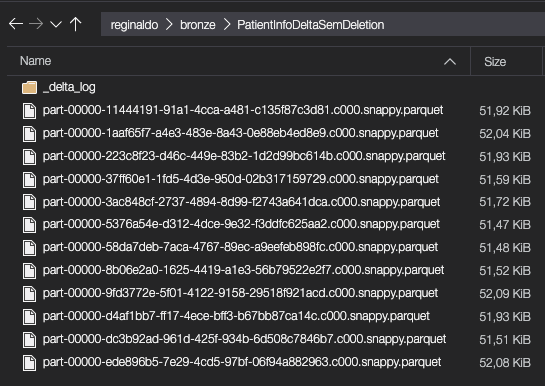The width and height of the screenshot is (545, 386).
Task: Select file name part-00000-11444191-91a1-4cca parquet
Action: tap(243, 110)
